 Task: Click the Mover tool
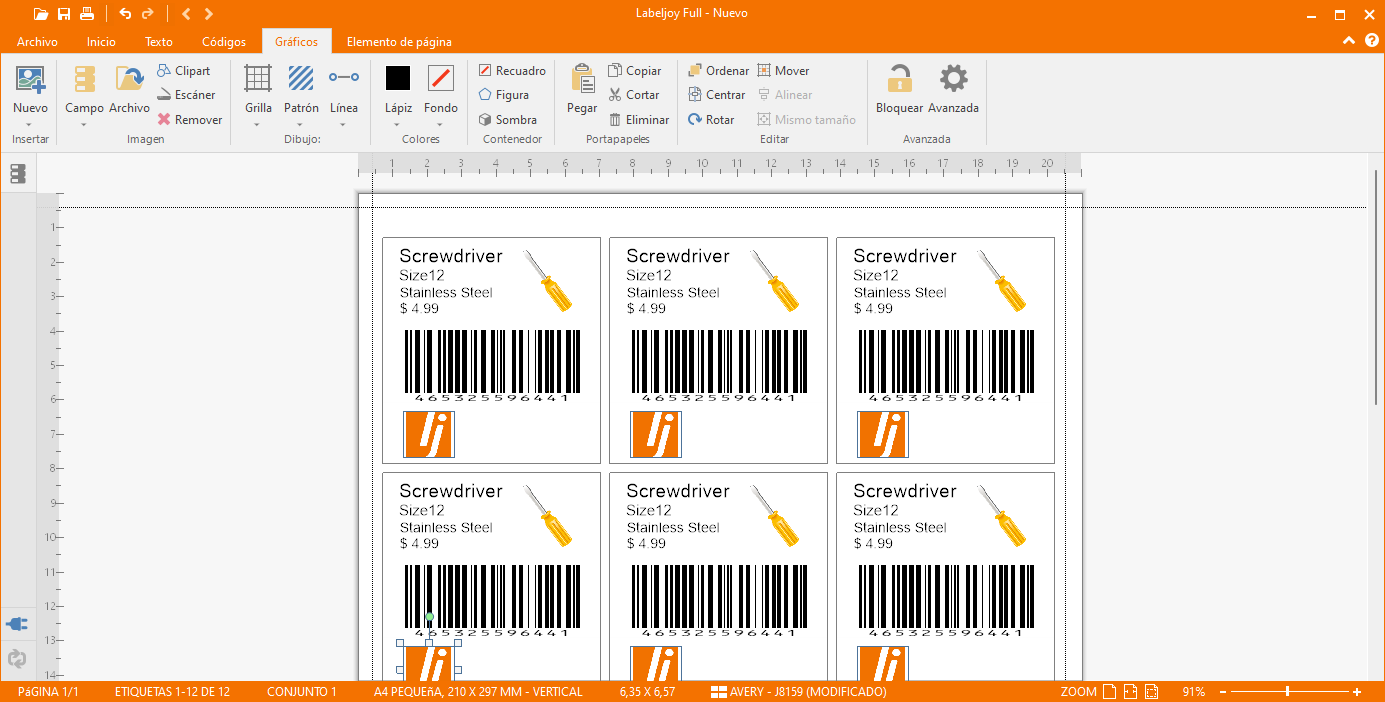point(783,71)
